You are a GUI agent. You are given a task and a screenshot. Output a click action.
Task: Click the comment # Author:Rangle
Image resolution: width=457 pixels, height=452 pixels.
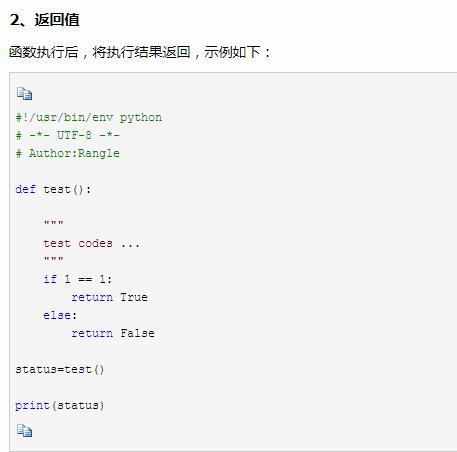click(68, 153)
